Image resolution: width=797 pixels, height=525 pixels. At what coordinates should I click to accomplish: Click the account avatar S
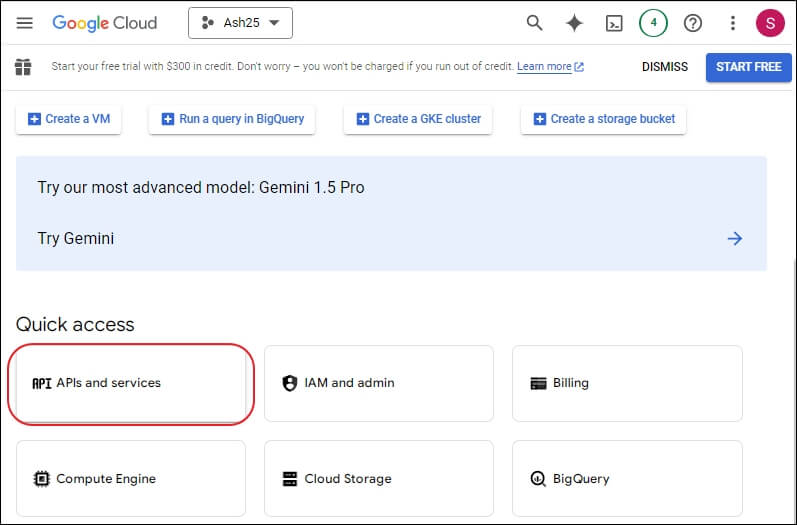click(x=770, y=23)
